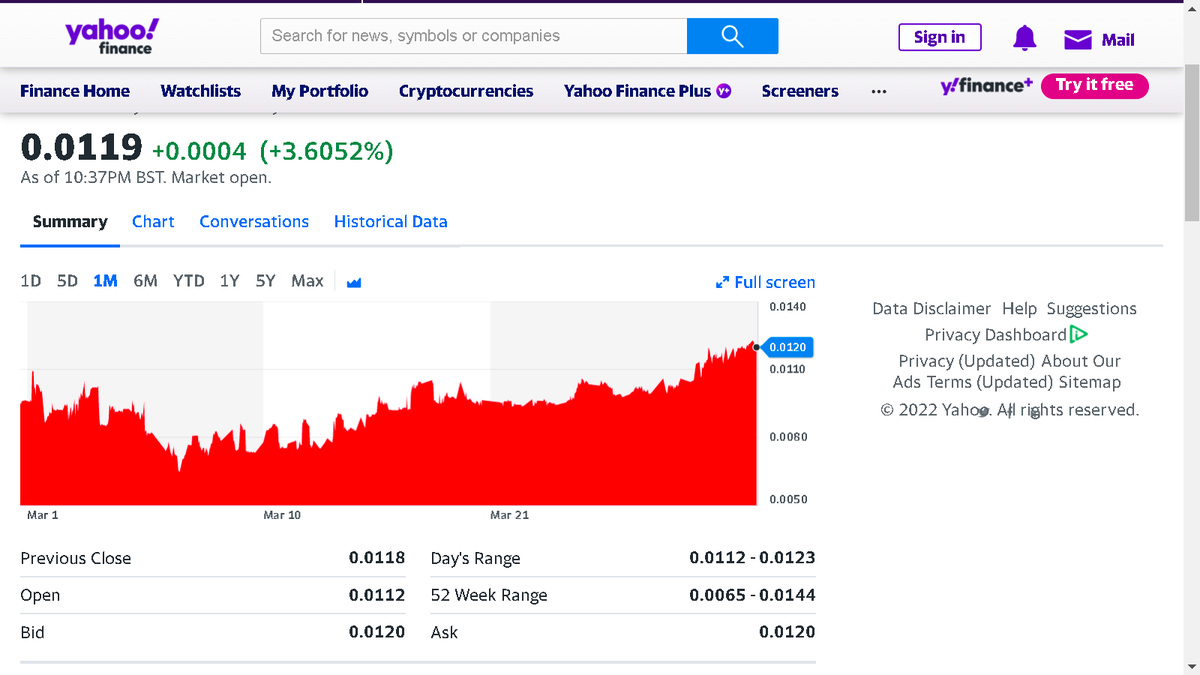The height and width of the screenshot is (675, 1200).
Task: Click the Open value 0.0112
Action: 377,595
